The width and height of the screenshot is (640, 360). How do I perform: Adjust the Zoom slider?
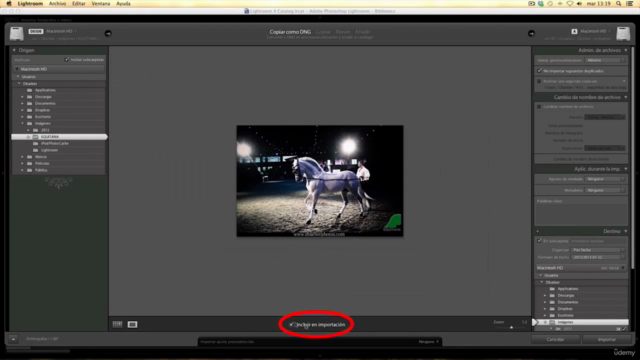(511, 327)
